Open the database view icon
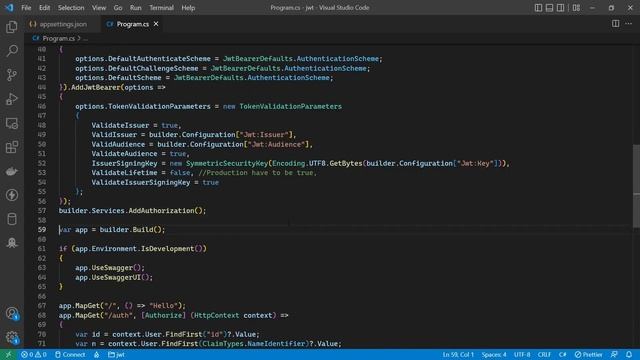640x360 pixels. [x=12, y=219]
